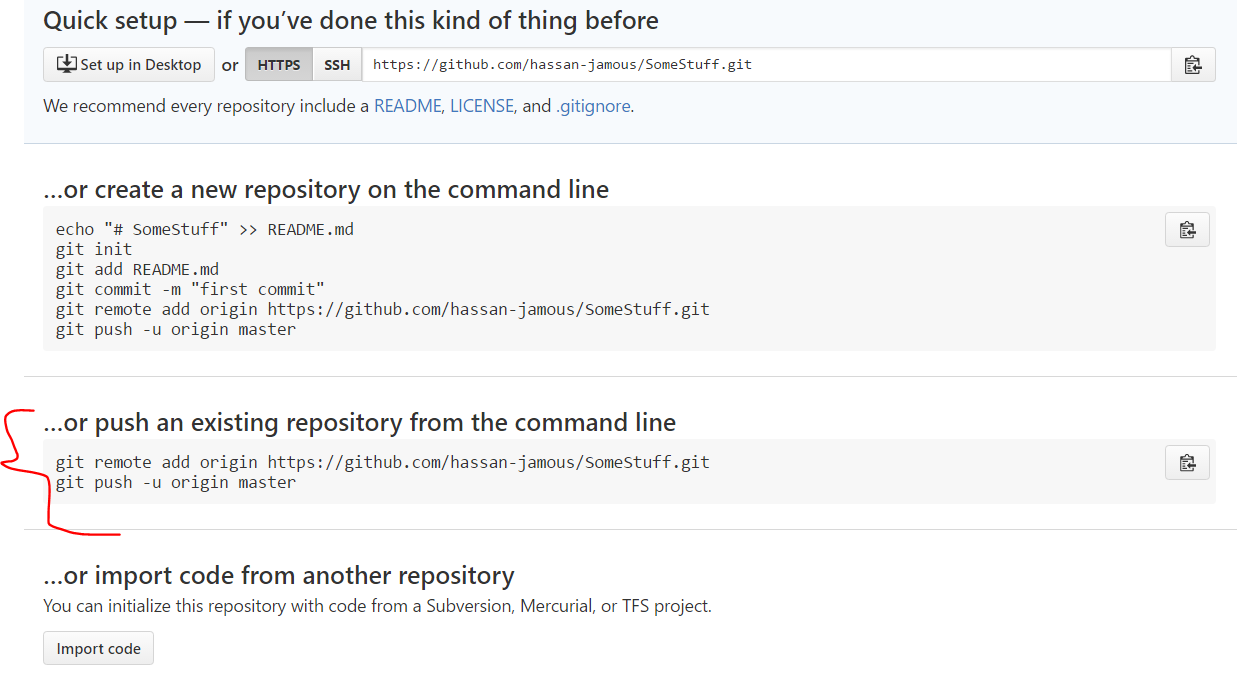Select the HTTPS protocol option
Image resolution: width=1237 pixels, height=691 pixels.
click(278, 63)
